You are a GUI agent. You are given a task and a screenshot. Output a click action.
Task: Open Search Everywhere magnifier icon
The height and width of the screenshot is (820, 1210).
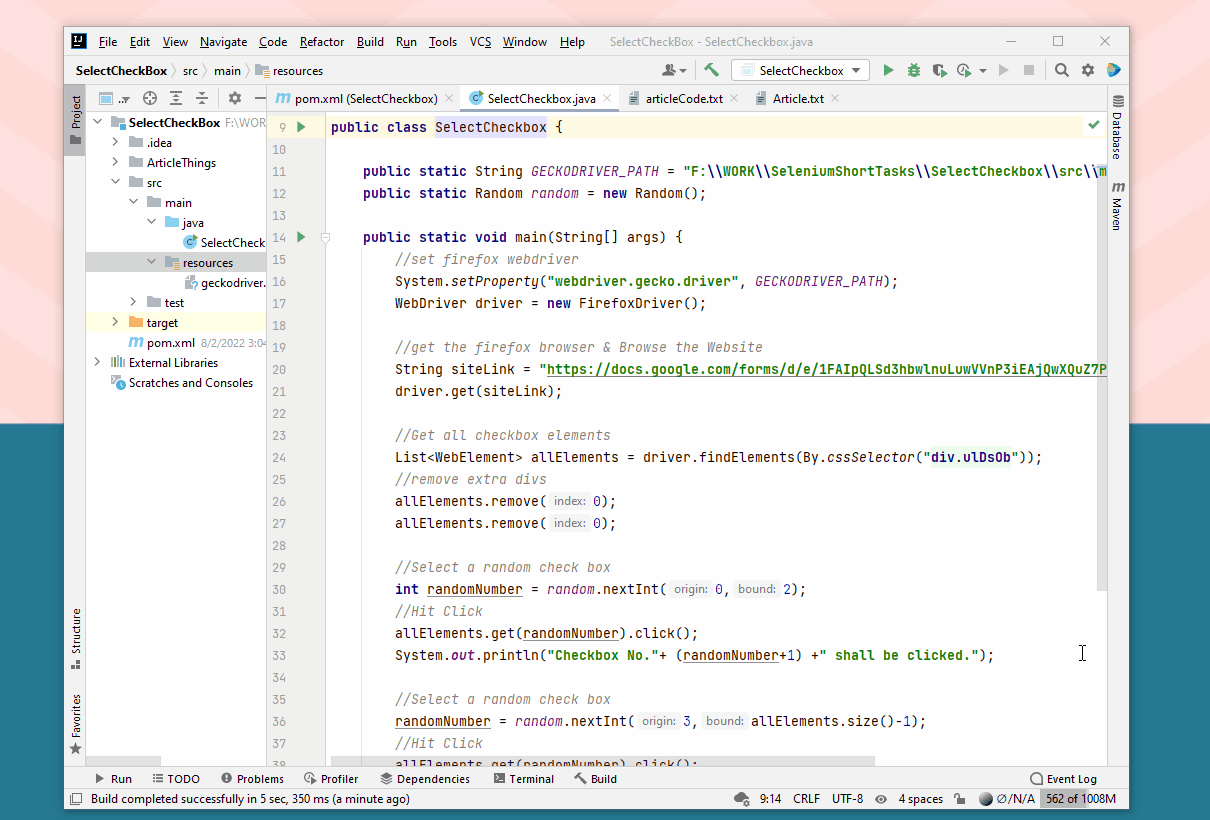pos(1062,71)
